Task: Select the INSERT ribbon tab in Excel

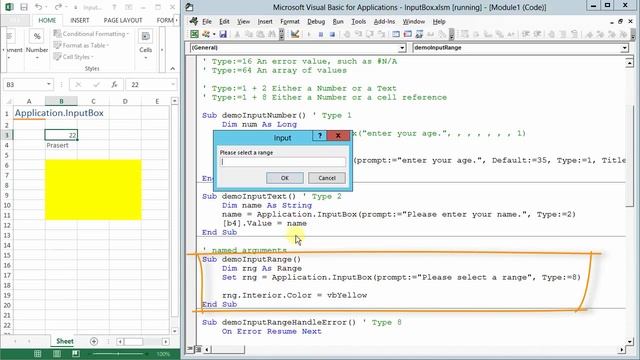Action: click(80, 20)
